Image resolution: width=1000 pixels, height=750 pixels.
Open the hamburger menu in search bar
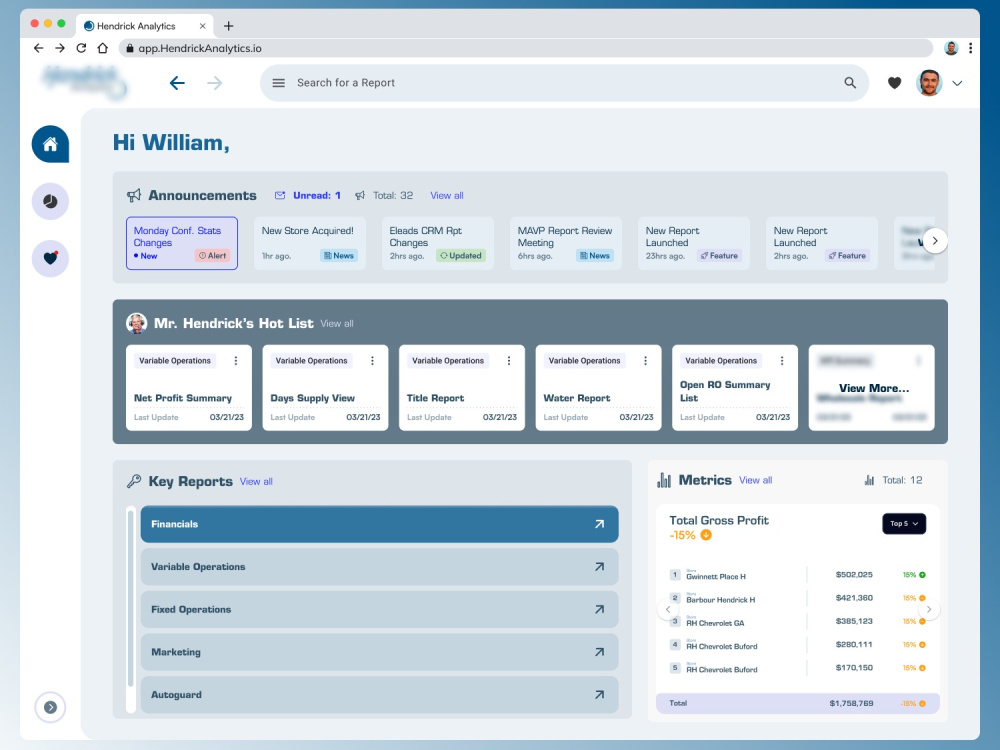[x=279, y=83]
